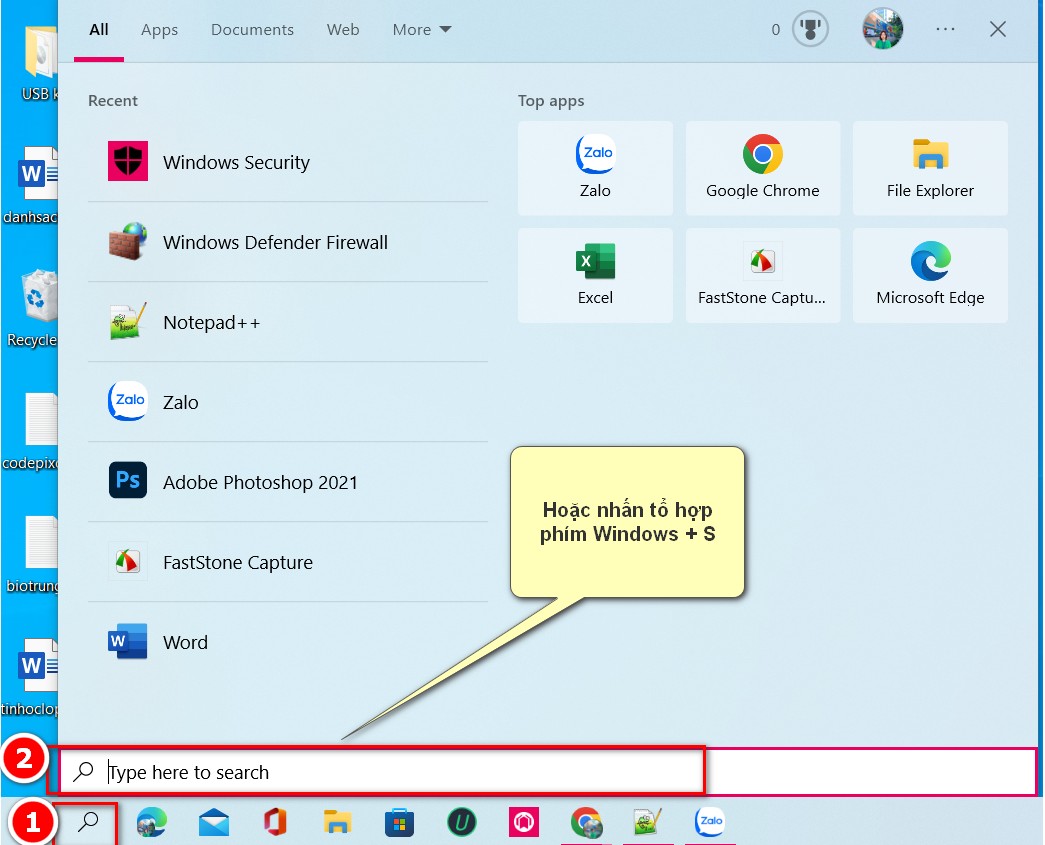Focus the Type here to search box
This screenshot has width=1045, height=845.
[x=546, y=772]
